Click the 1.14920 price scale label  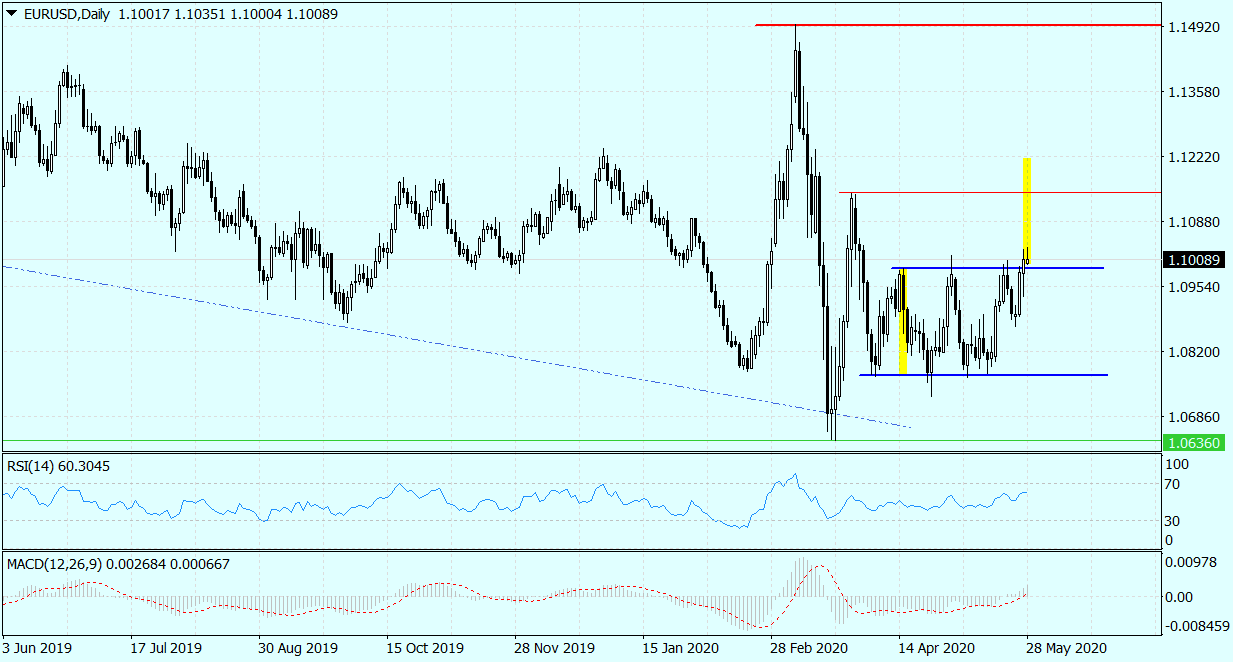coord(1193,27)
